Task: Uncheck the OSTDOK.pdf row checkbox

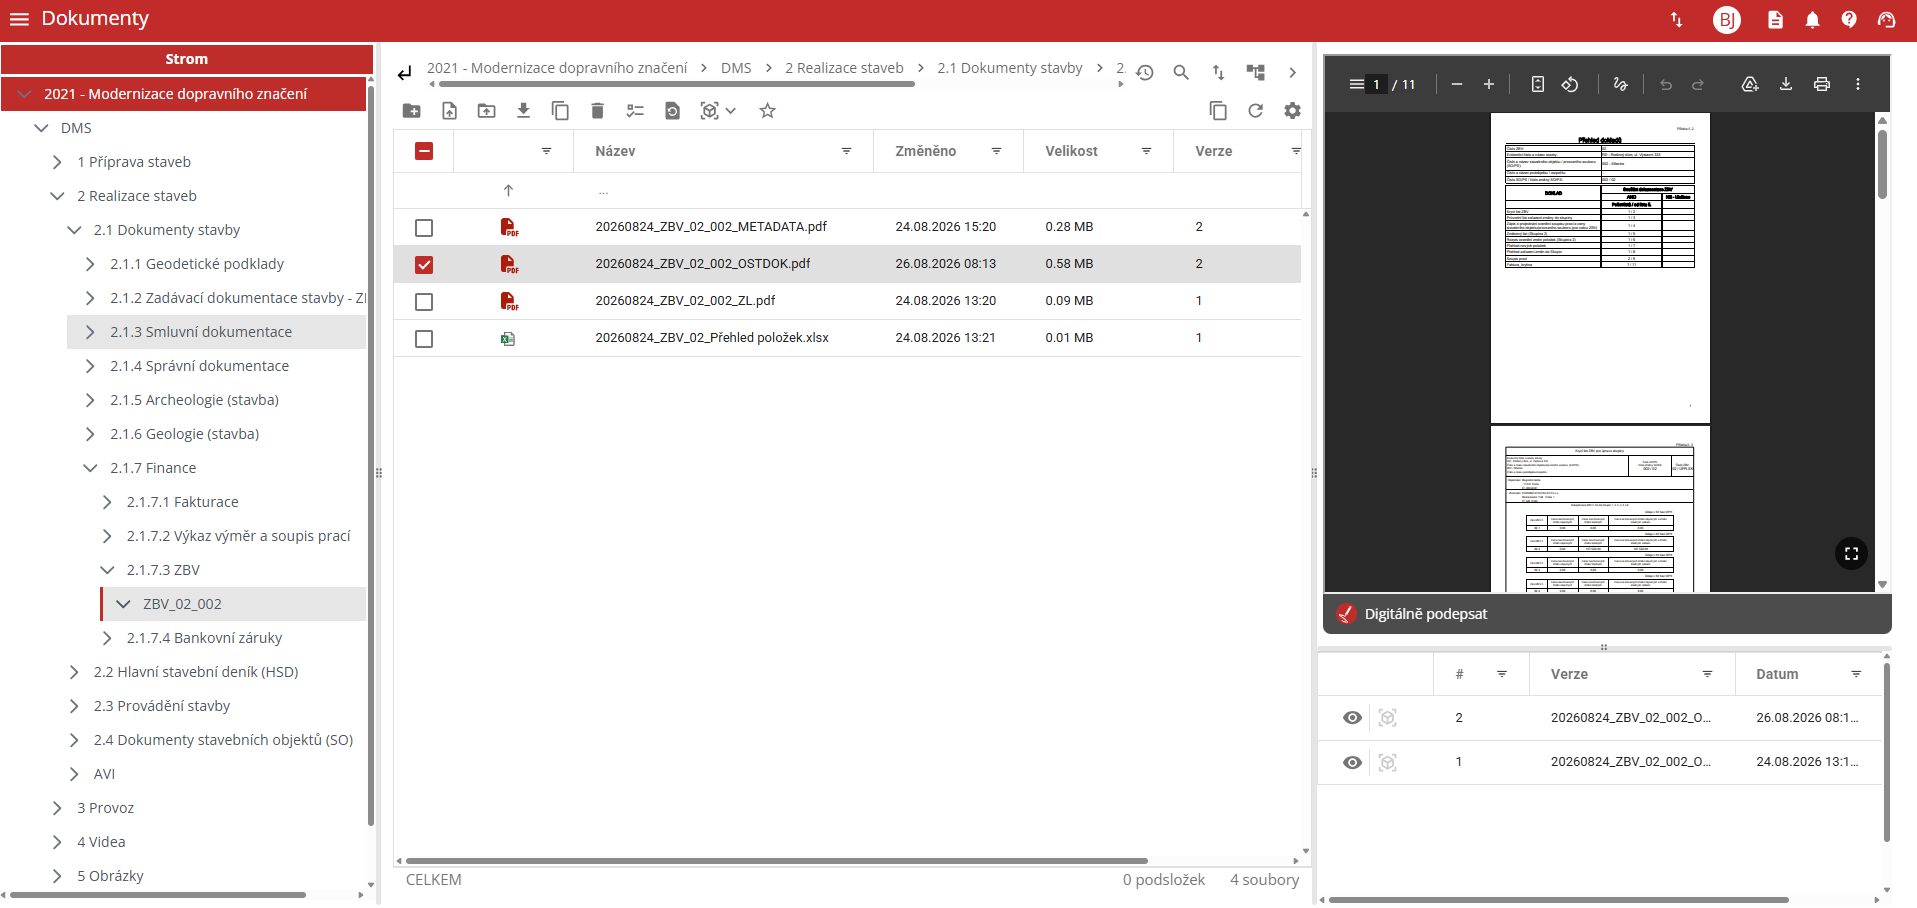Action: click(424, 265)
